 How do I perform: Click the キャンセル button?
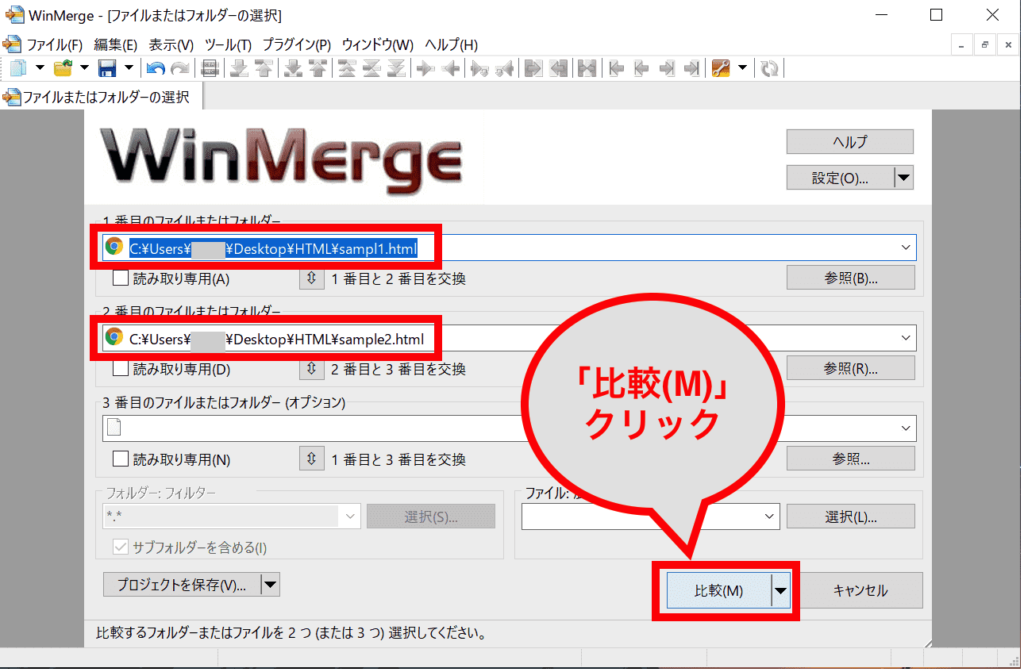tap(860, 590)
